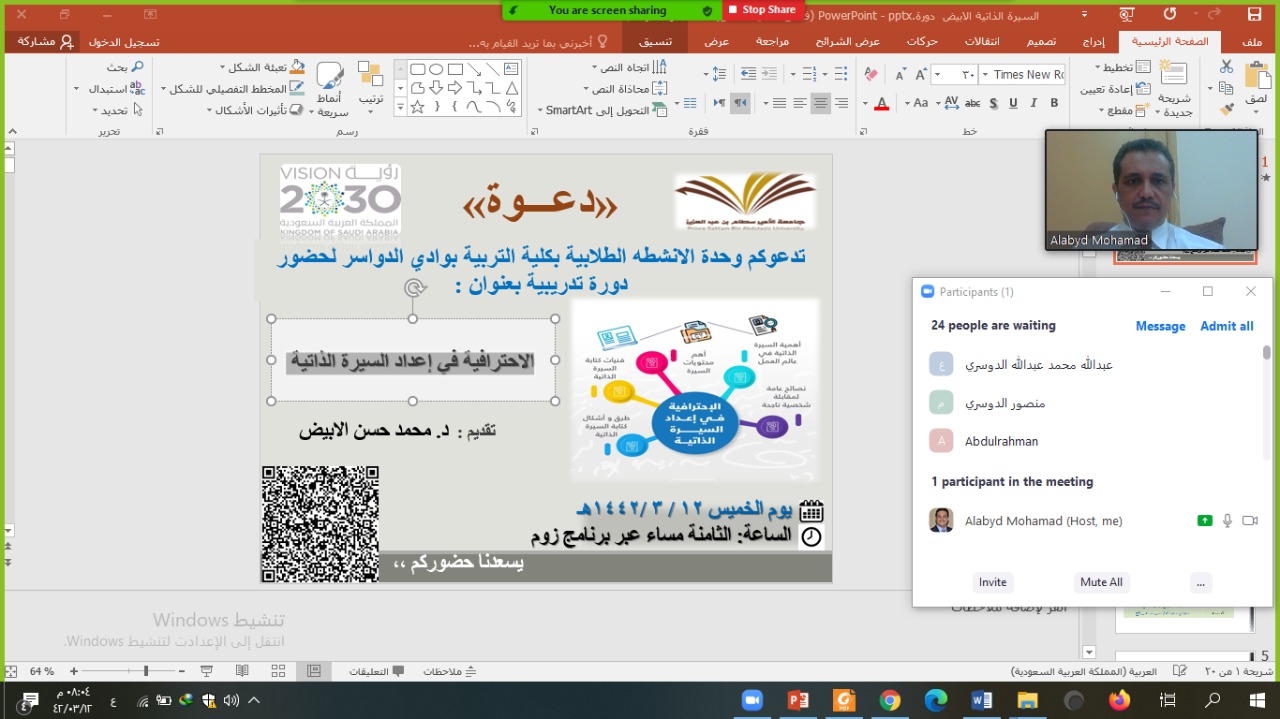Click the Mute All button
1280x719 pixels.
click(x=1101, y=582)
